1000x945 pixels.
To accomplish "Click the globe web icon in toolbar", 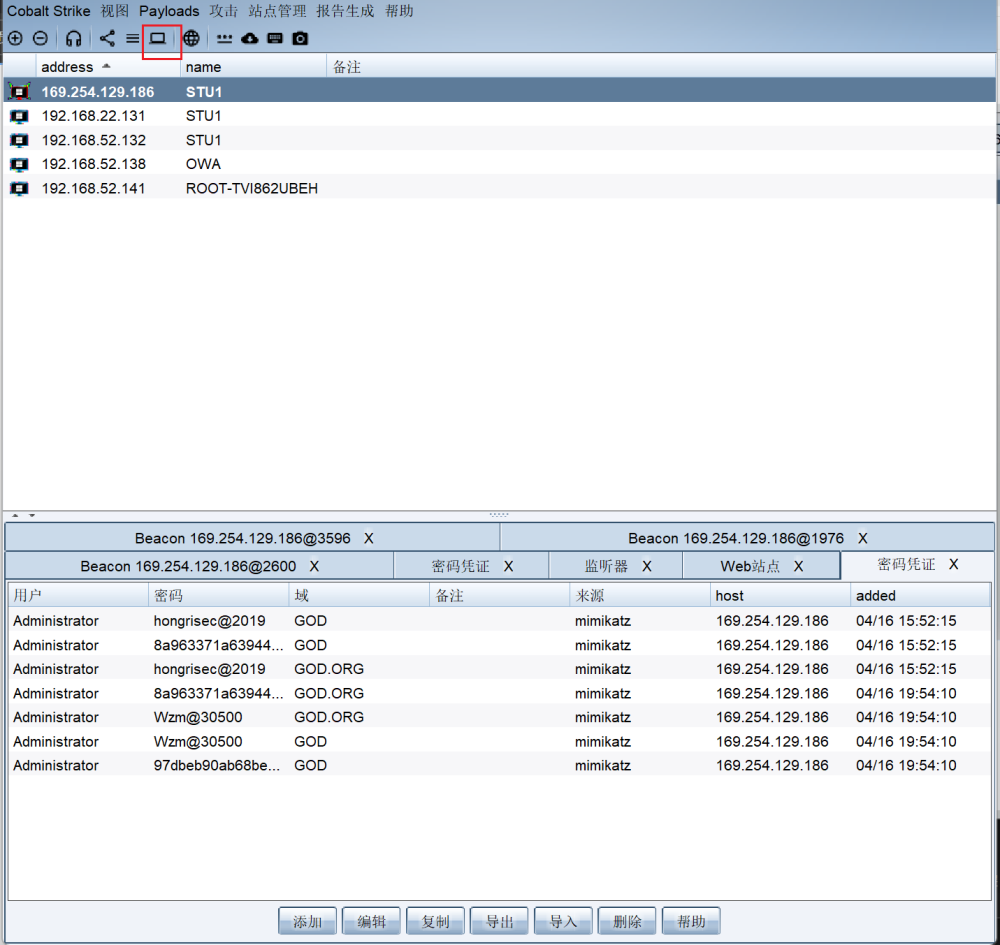I will (191, 39).
